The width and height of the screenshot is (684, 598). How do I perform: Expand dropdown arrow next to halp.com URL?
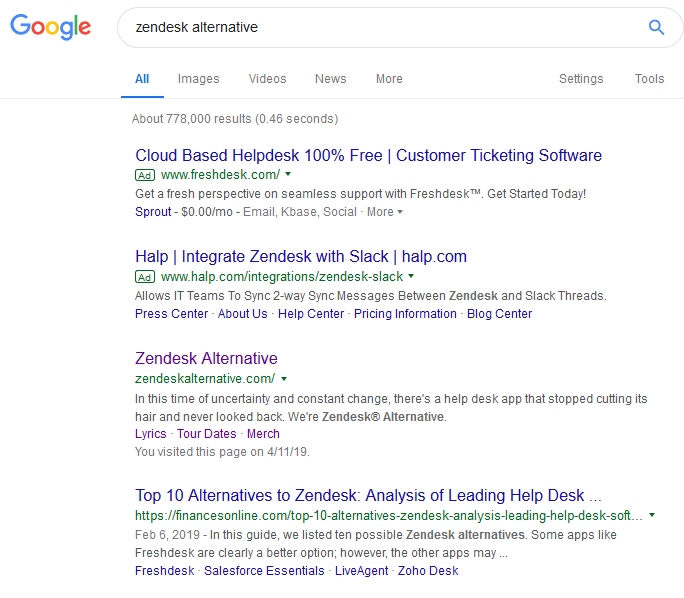click(410, 277)
